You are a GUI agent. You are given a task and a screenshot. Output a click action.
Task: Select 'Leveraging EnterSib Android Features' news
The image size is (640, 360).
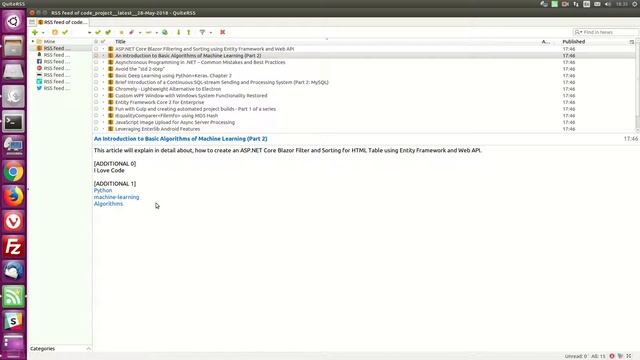tap(158, 129)
